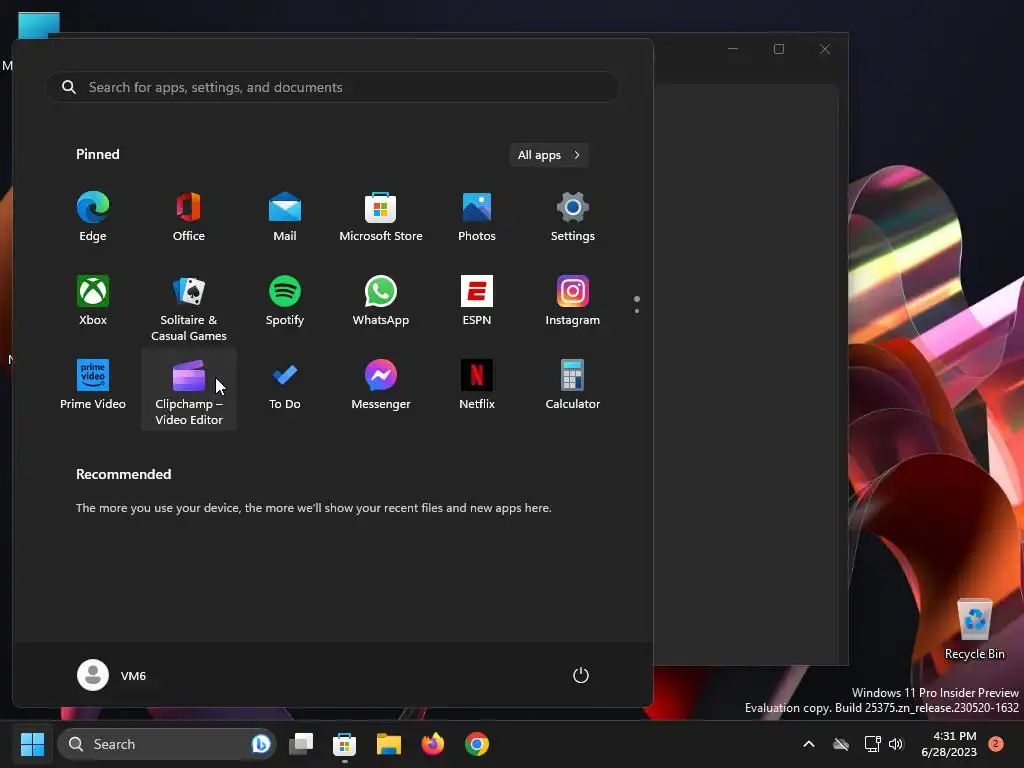Go to next page of pinned apps

pyautogui.click(x=637, y=311)
